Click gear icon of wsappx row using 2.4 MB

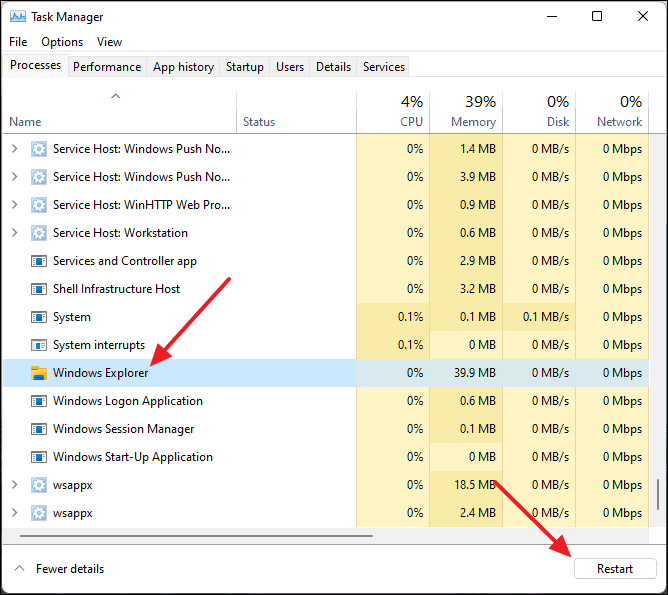[39, 513]
